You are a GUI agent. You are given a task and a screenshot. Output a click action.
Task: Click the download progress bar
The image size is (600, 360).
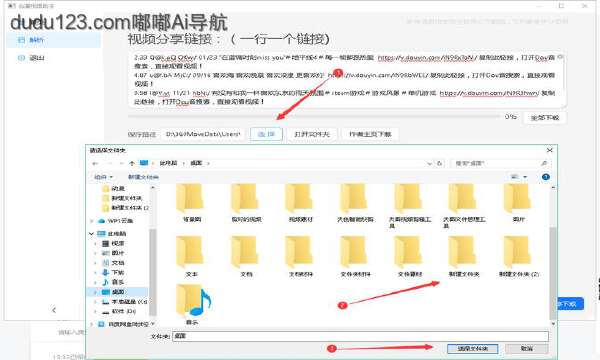click(x=314, y=116)
